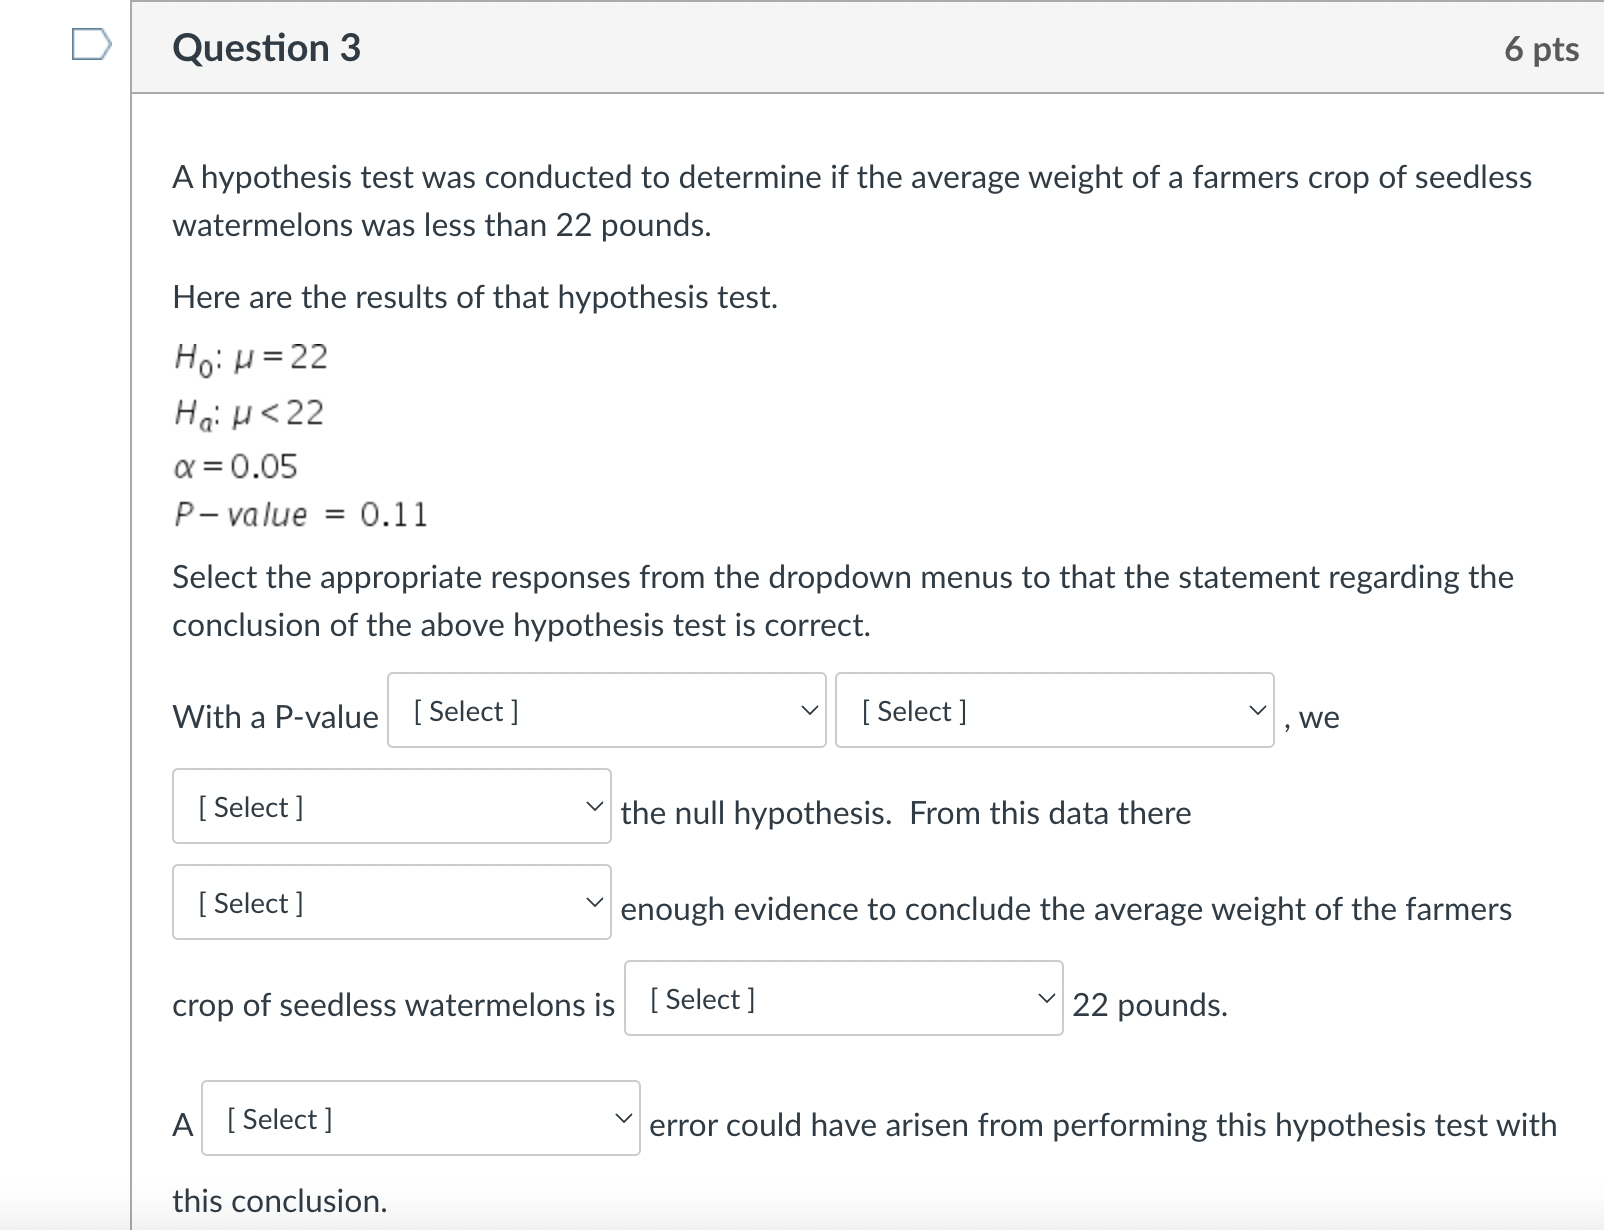Click chevron arrow of dropdown before '22 pounds.'

tap(1046, 998)
